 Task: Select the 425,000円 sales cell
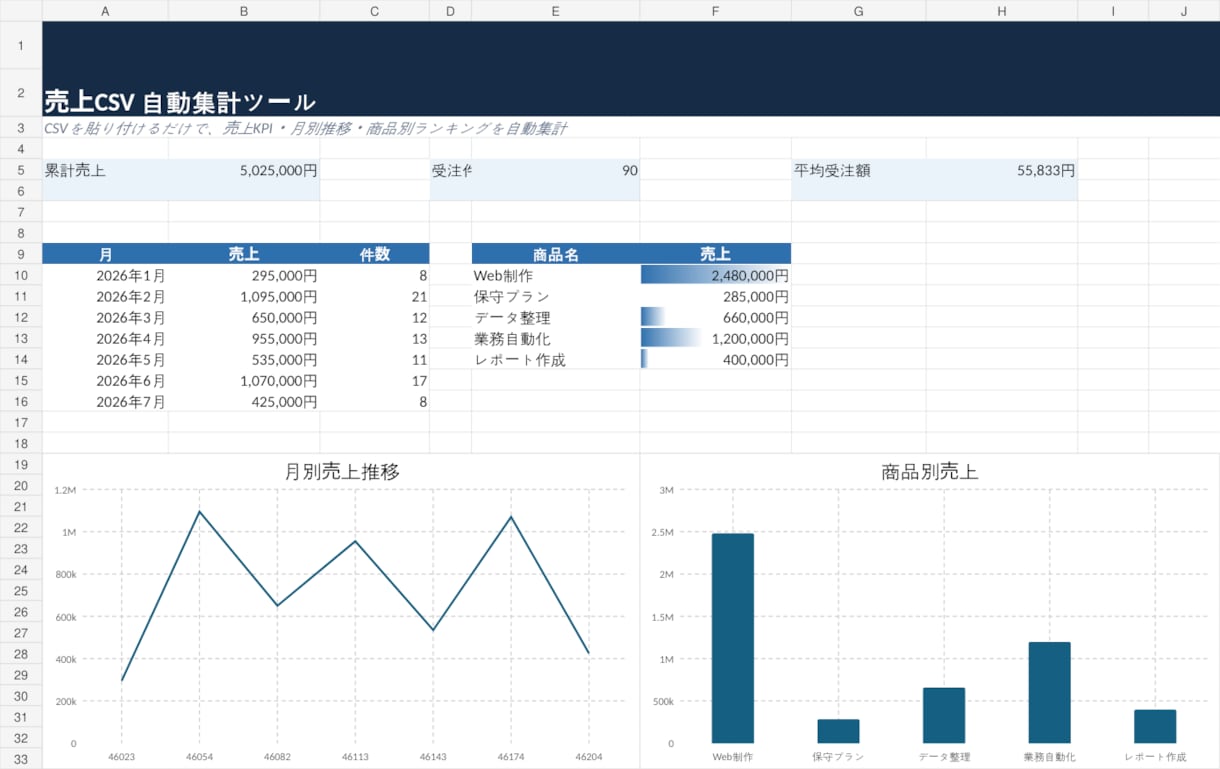click(x=244, y=401)
